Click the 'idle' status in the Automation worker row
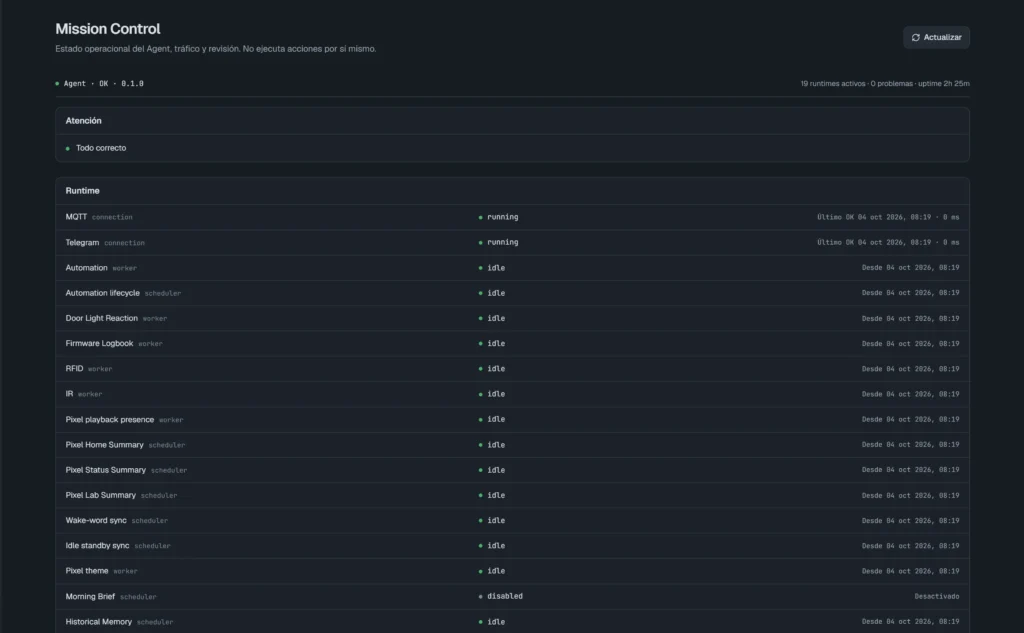This screenshot has width=1024, height=633. point(496,268)
